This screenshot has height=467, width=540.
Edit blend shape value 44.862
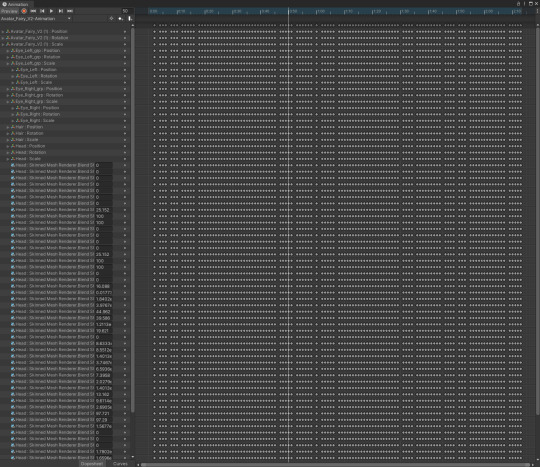tap(104, 312)
